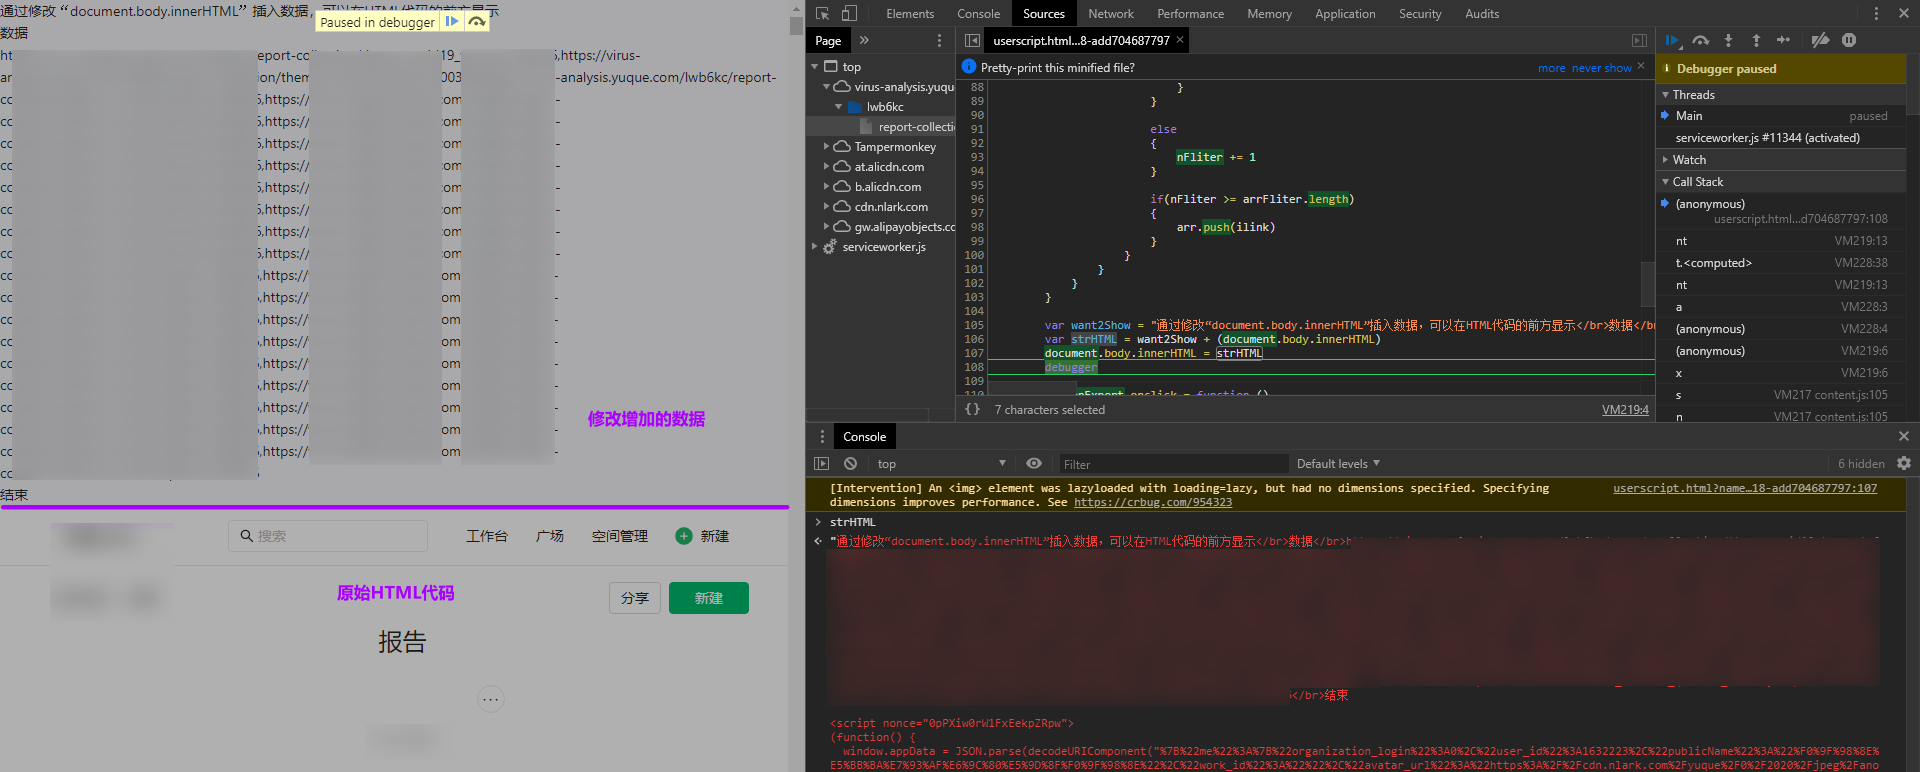Clear the console with the ban icon

tap(850, 463)
